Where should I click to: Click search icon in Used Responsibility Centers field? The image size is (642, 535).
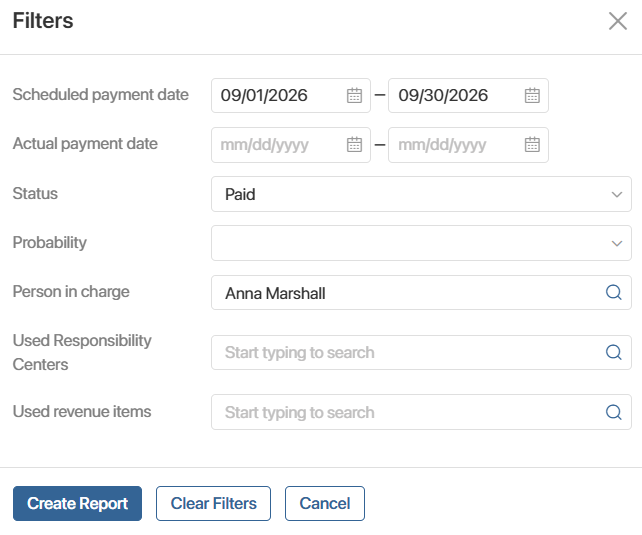[613, 352]
